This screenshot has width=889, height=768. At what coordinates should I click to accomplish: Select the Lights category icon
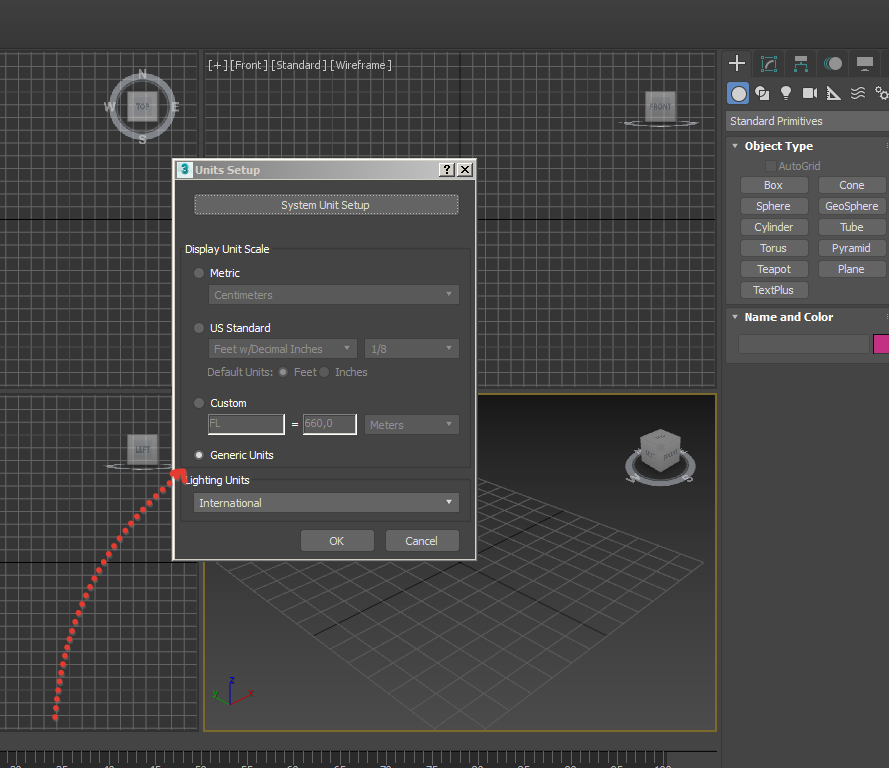[786, 94]
